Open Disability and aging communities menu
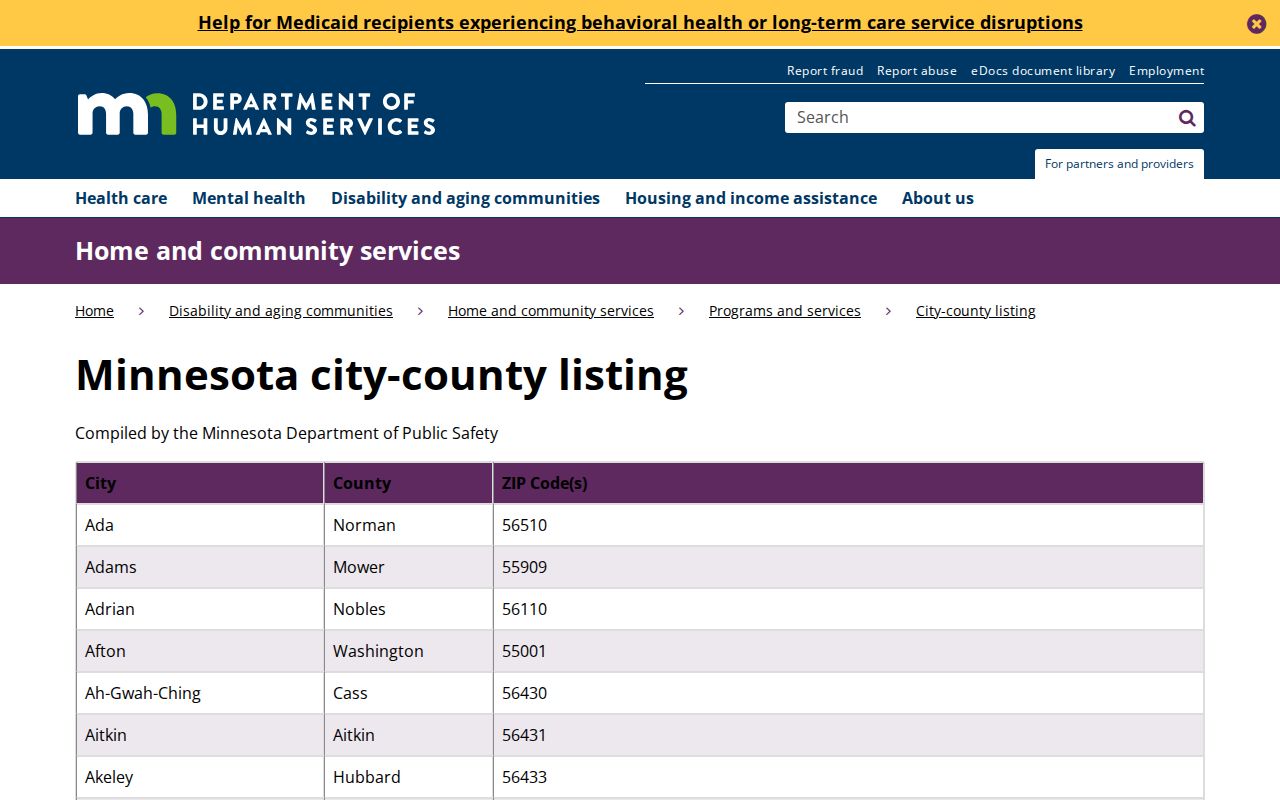 tap(465, 198)
